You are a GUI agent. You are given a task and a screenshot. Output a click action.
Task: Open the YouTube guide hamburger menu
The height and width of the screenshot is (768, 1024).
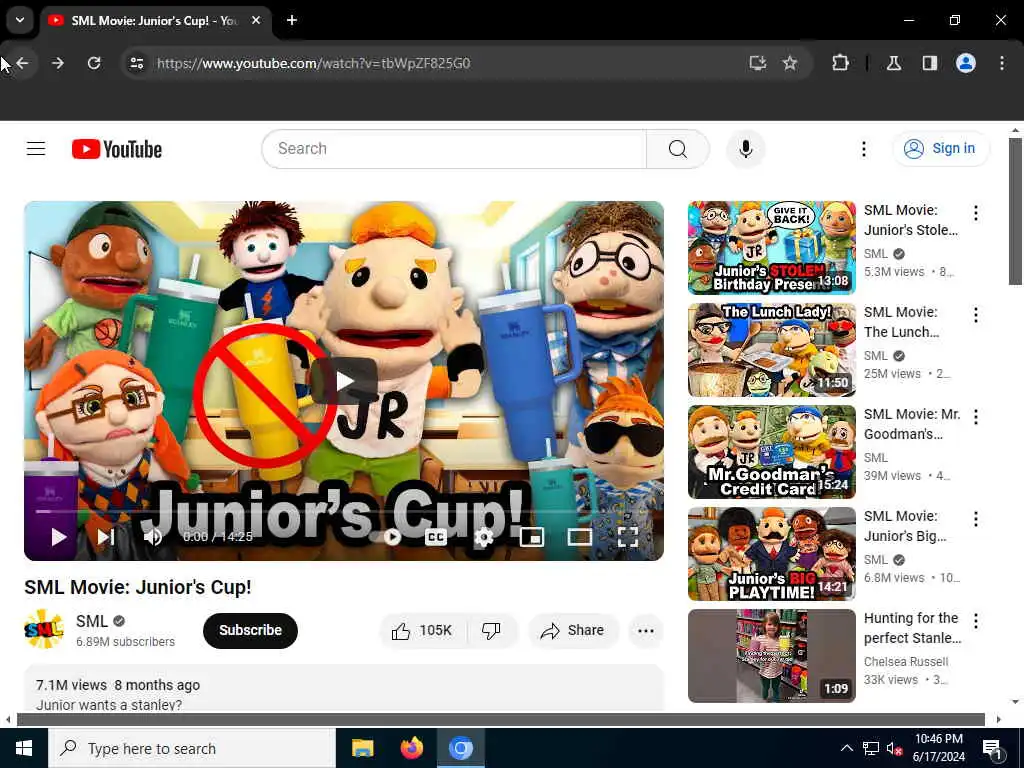coord(36,149)
